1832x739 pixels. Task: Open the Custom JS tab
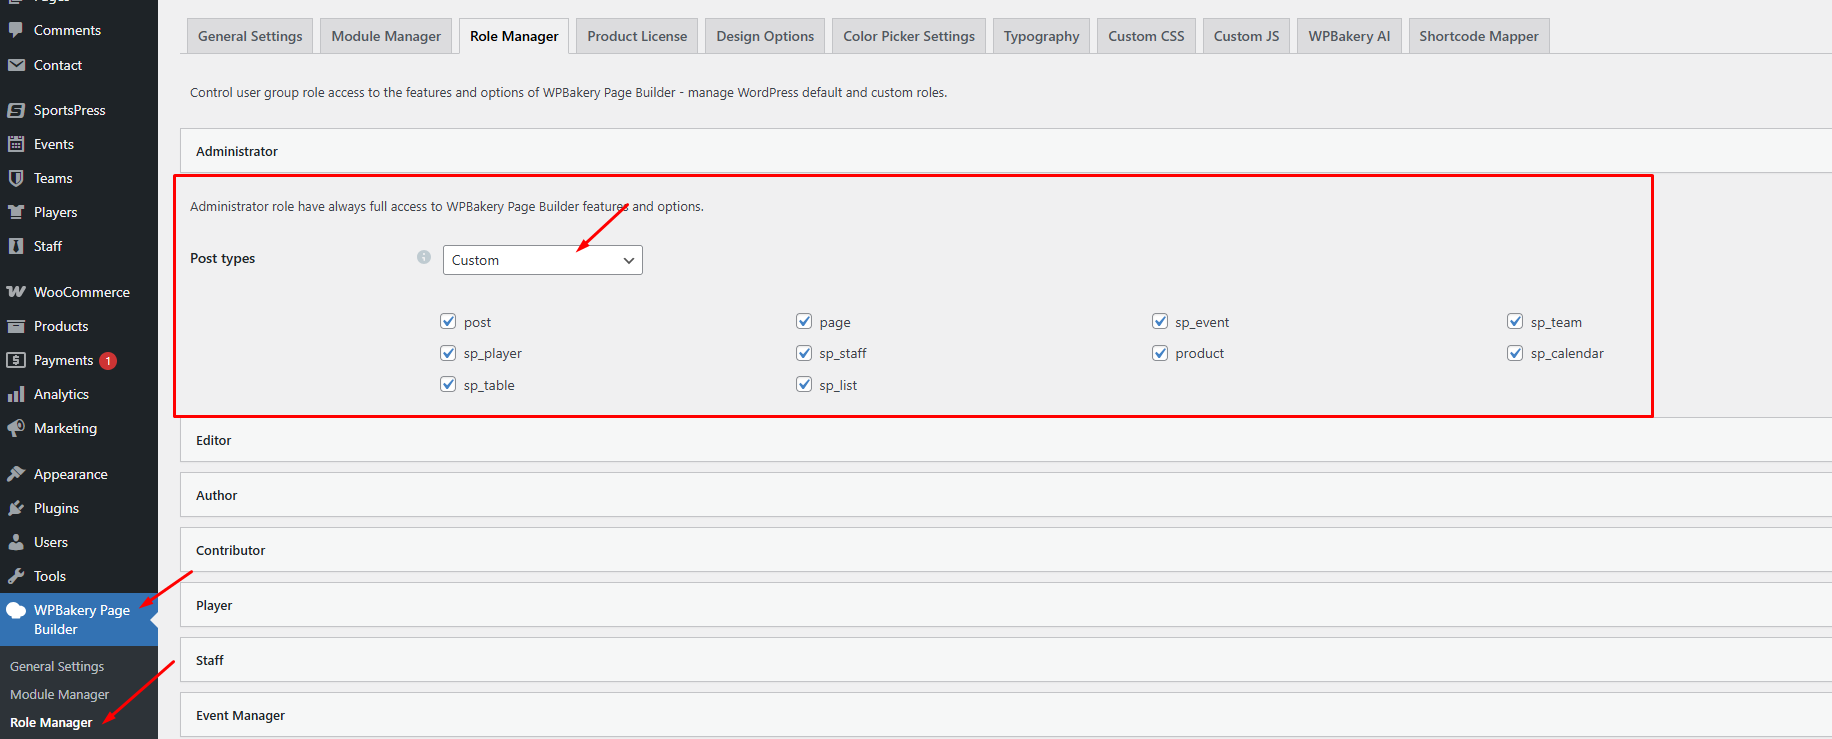(1246, 36)
